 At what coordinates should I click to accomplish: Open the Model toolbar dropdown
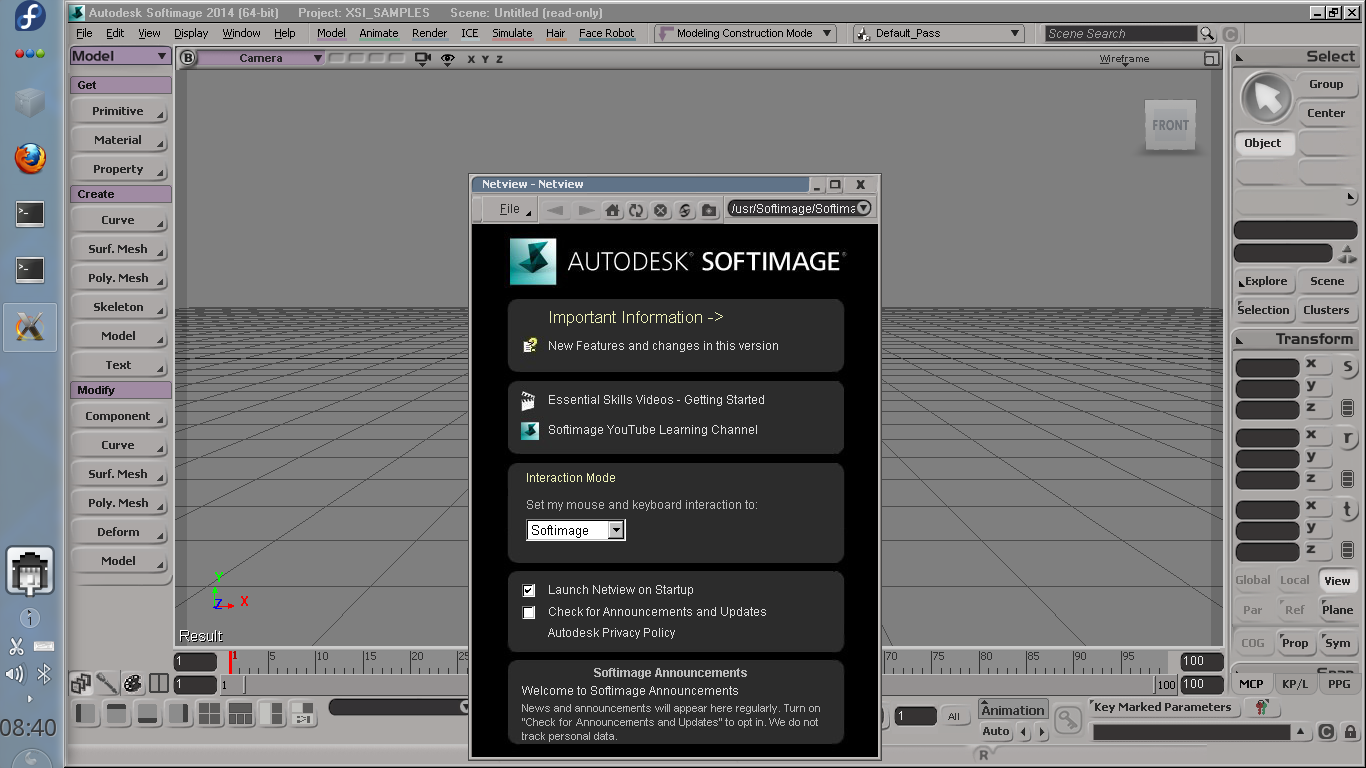pyautogui.click(x=120, y=56)
